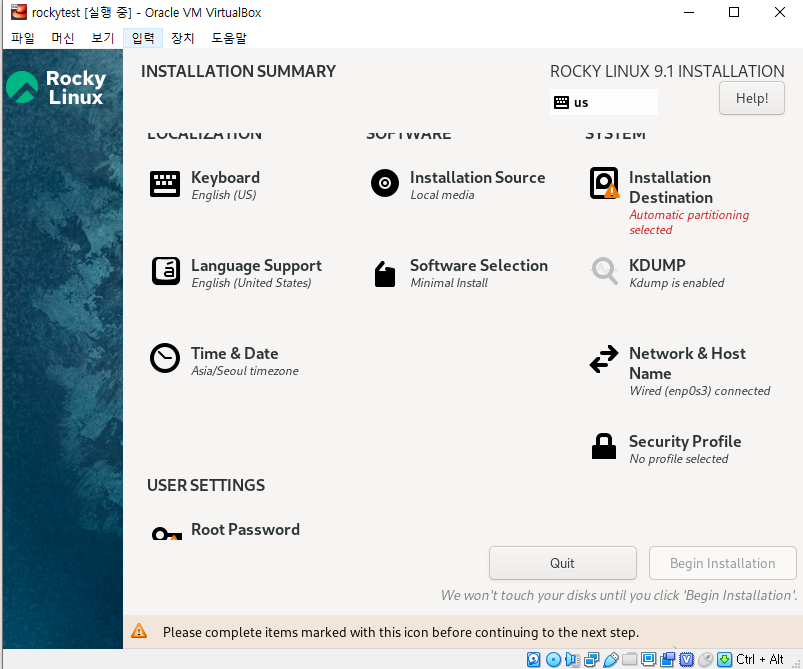The height and width of the screenshot is (669, 803).
Task: Click 'English (United States)' text
Action: [x=251, y=283]
